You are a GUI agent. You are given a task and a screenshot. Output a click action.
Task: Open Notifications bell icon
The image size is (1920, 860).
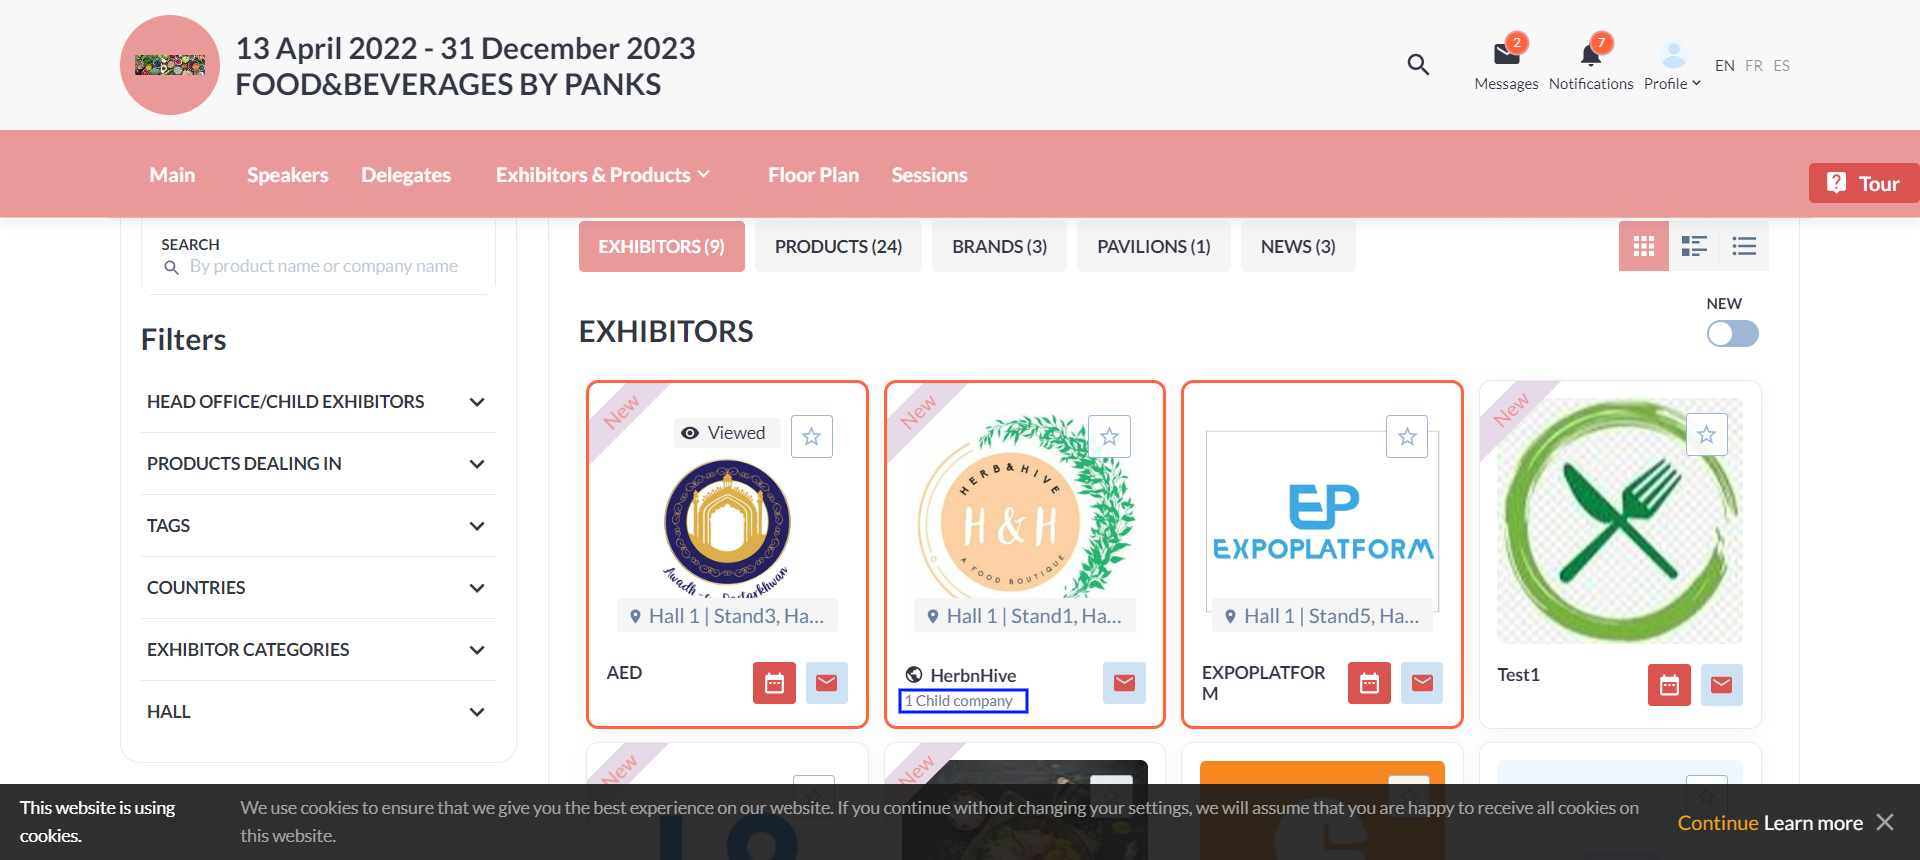[1590, 54]
